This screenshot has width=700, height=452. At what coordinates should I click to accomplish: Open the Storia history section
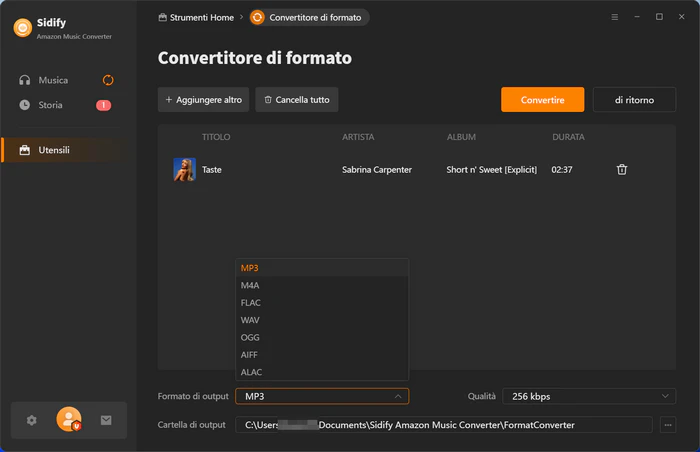click(x=50, y=105)
